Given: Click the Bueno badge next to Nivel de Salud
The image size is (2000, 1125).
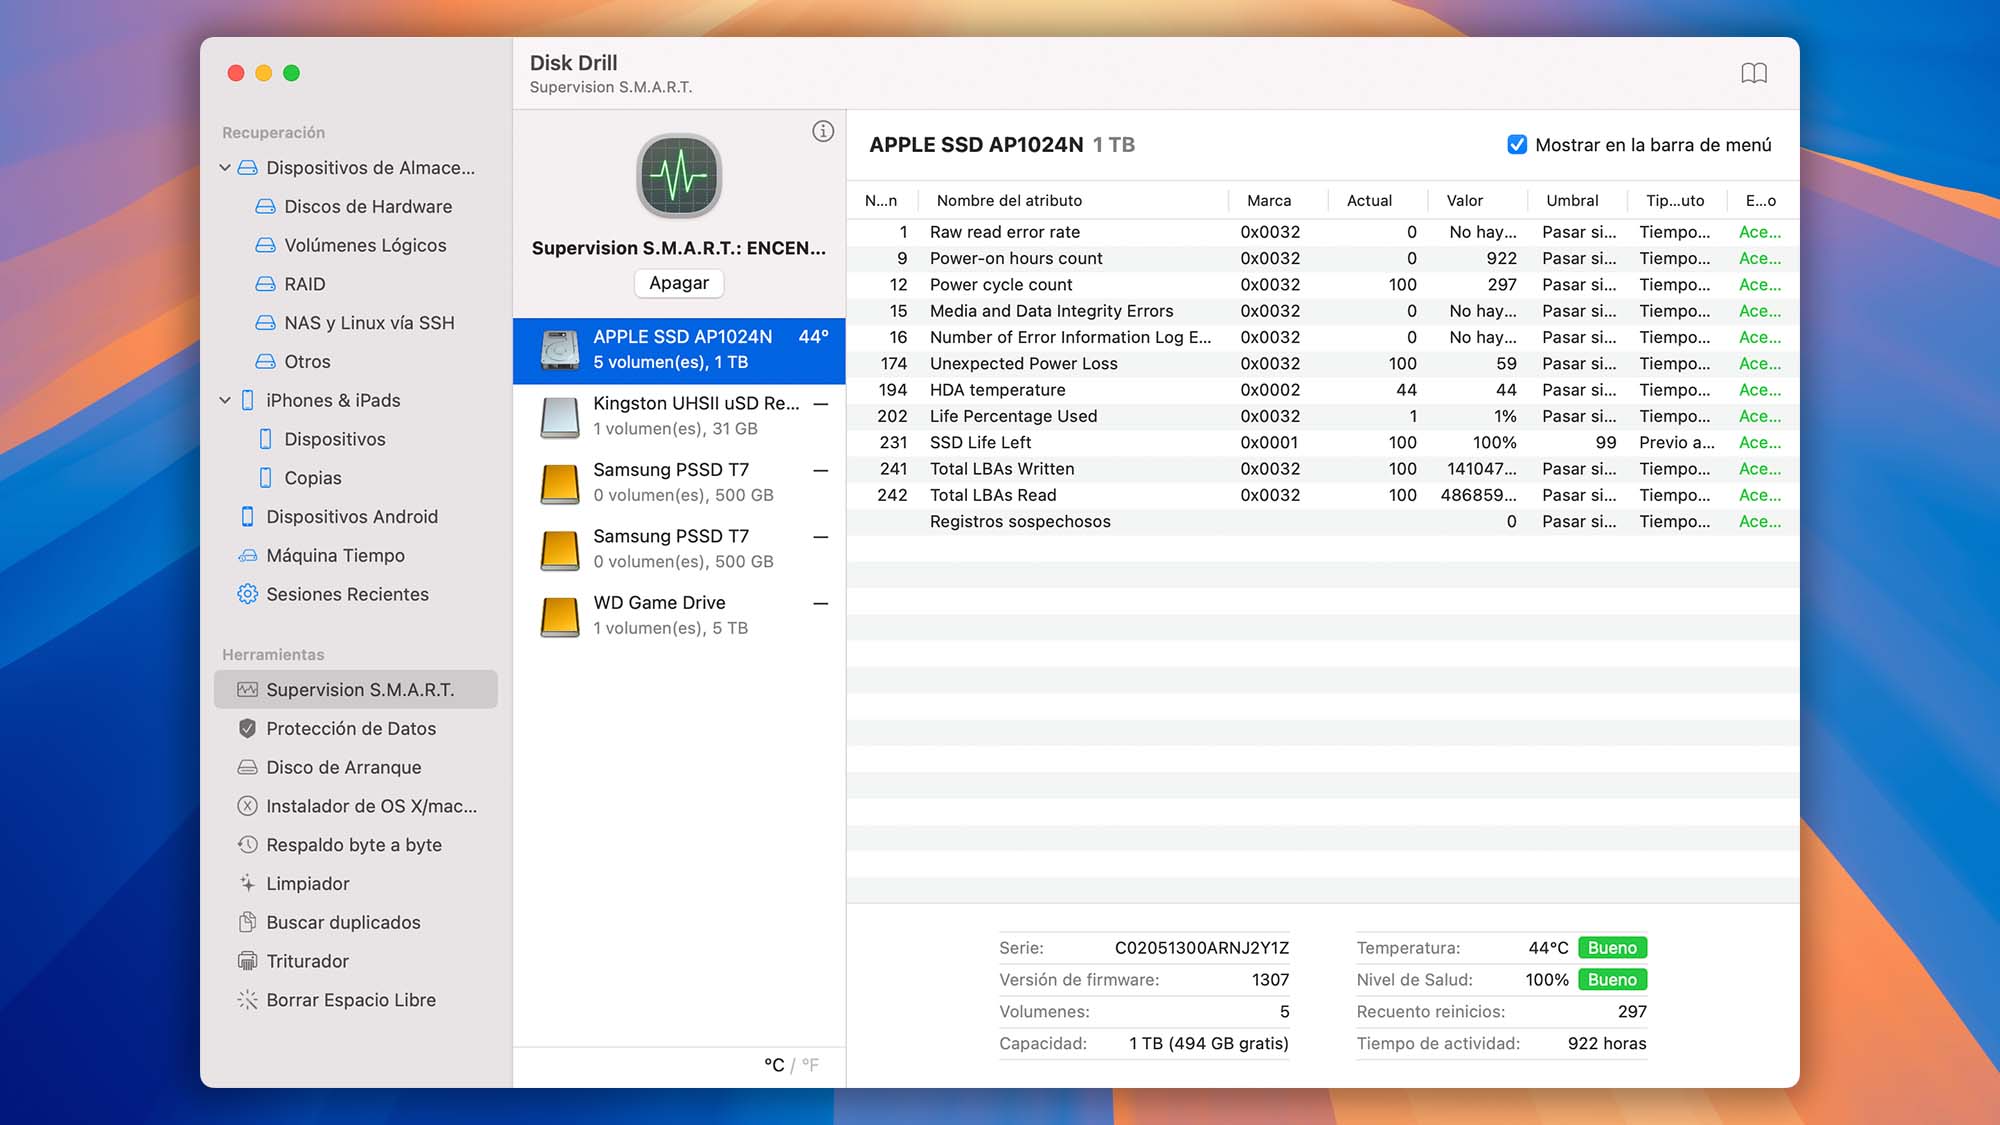Looking at the screenshot, I should (x=1612, y=980).
